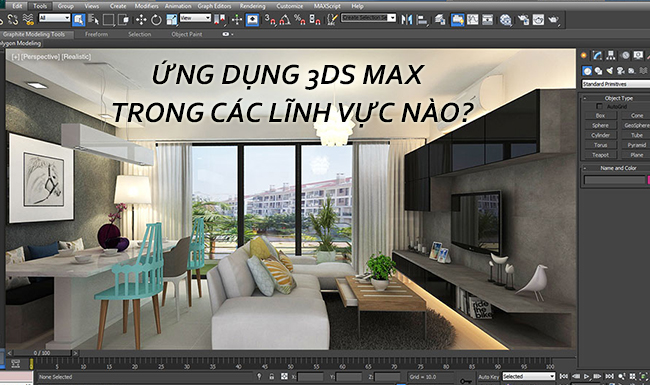Viewport: 650px width, 385px height.
Task: Click the Sphere primitive button
Action: [x=600, y=125]
